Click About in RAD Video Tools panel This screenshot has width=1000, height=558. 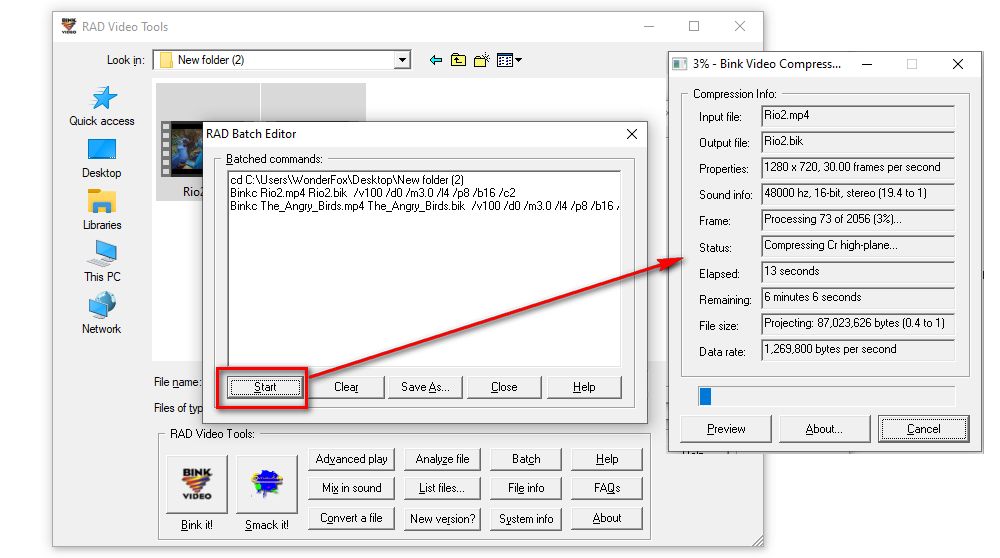point(607,518)
